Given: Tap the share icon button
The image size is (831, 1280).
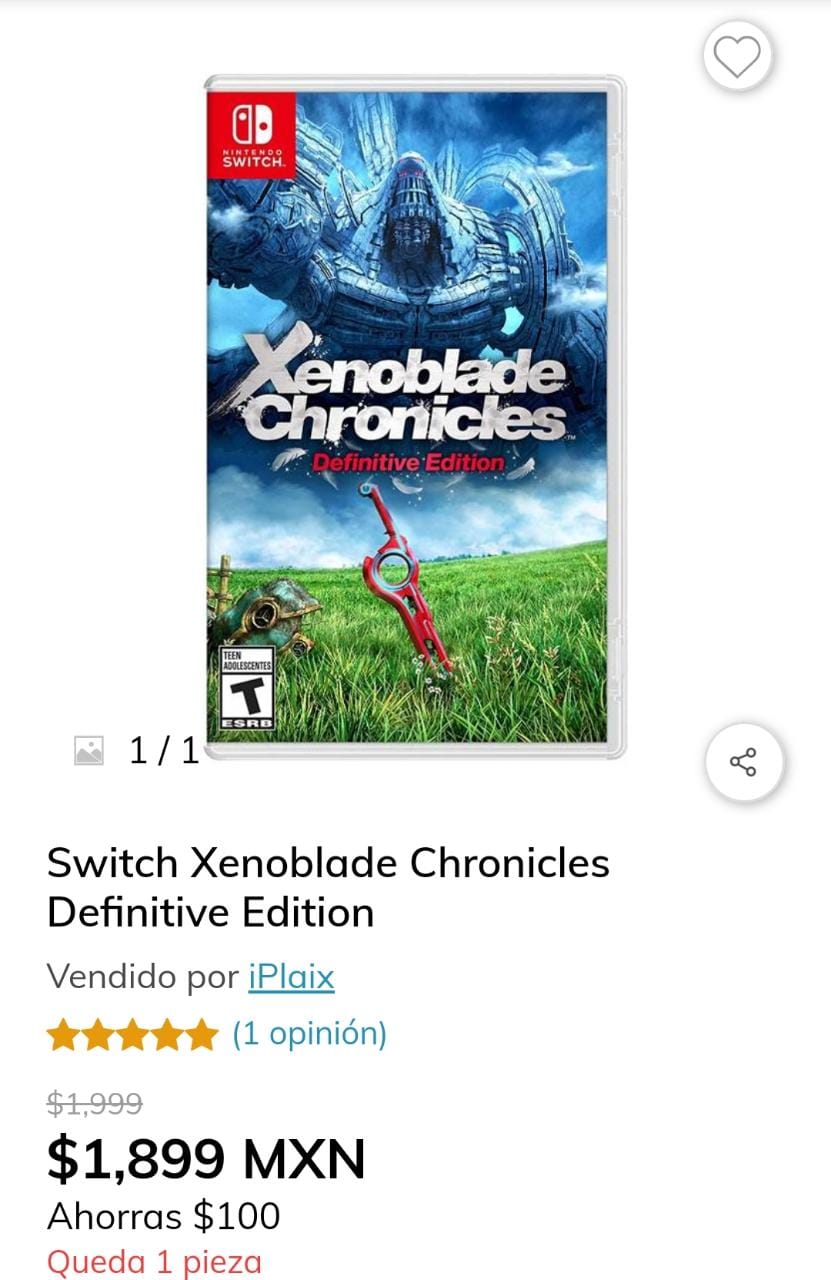Looking at the screenshot, I should click(x=743, y=762).
